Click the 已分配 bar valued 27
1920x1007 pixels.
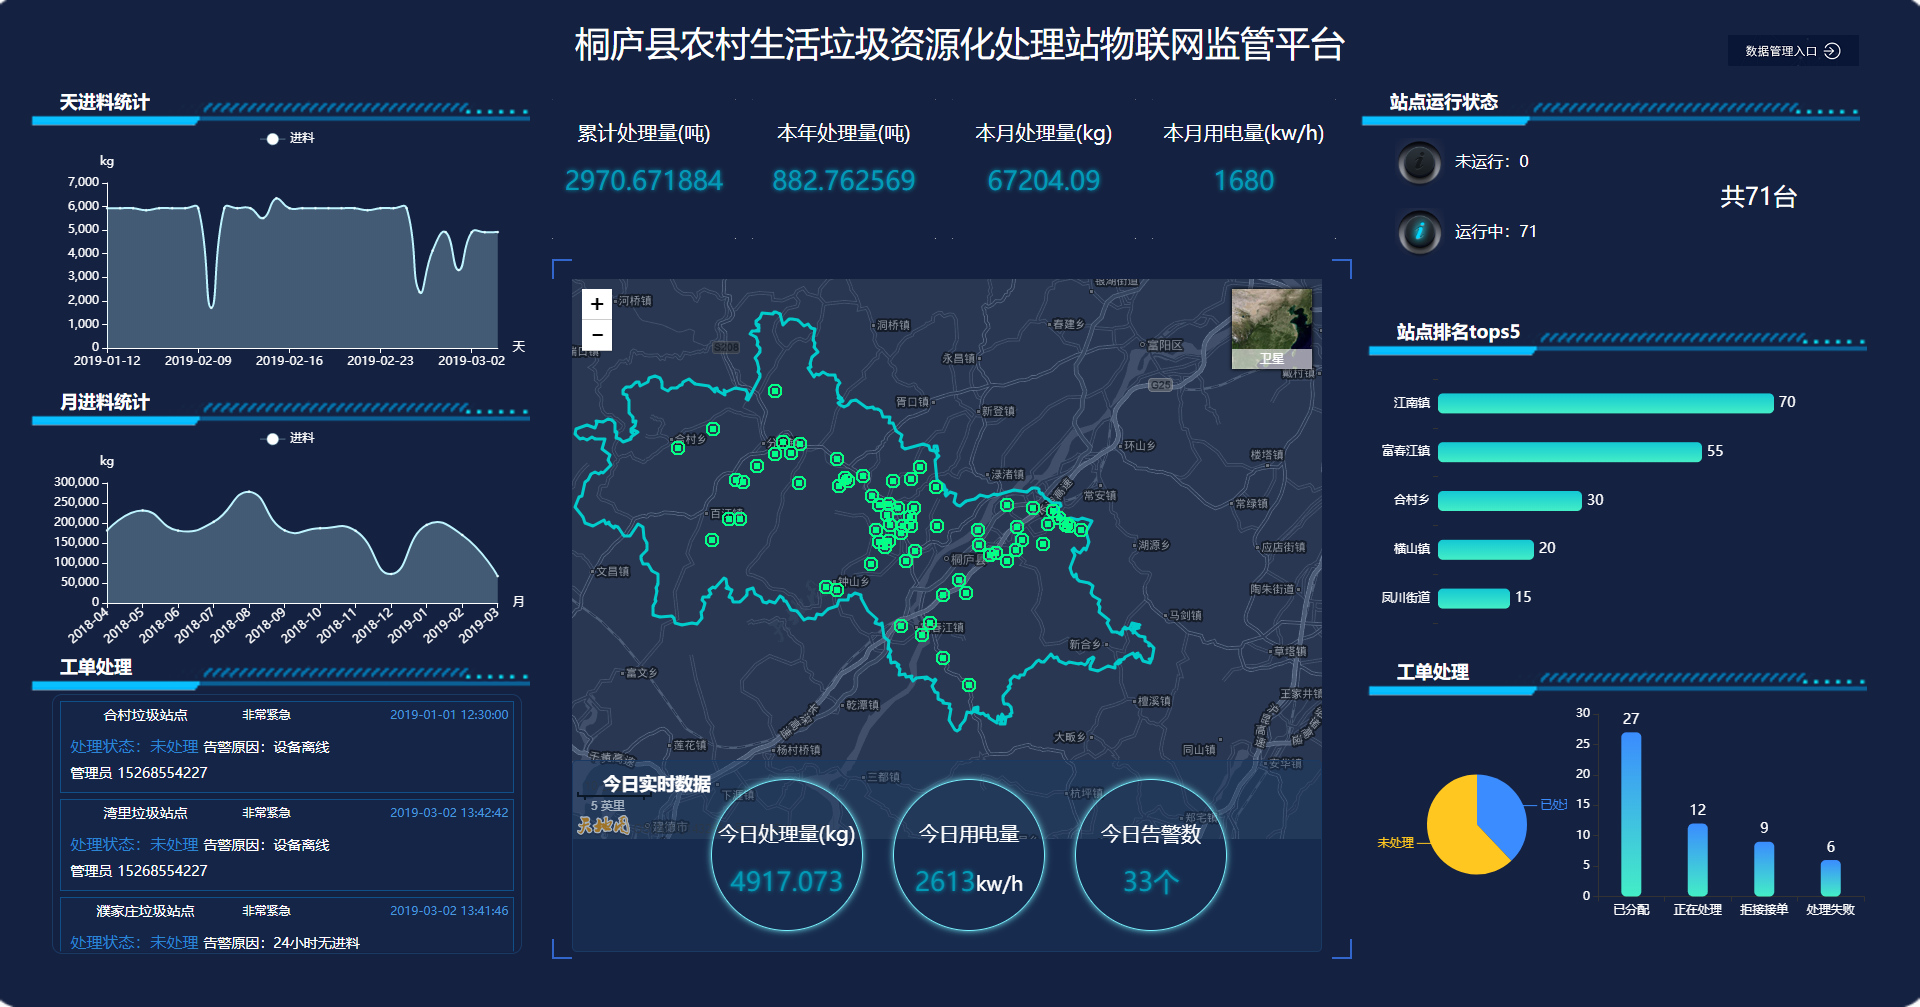(1631, 814)
